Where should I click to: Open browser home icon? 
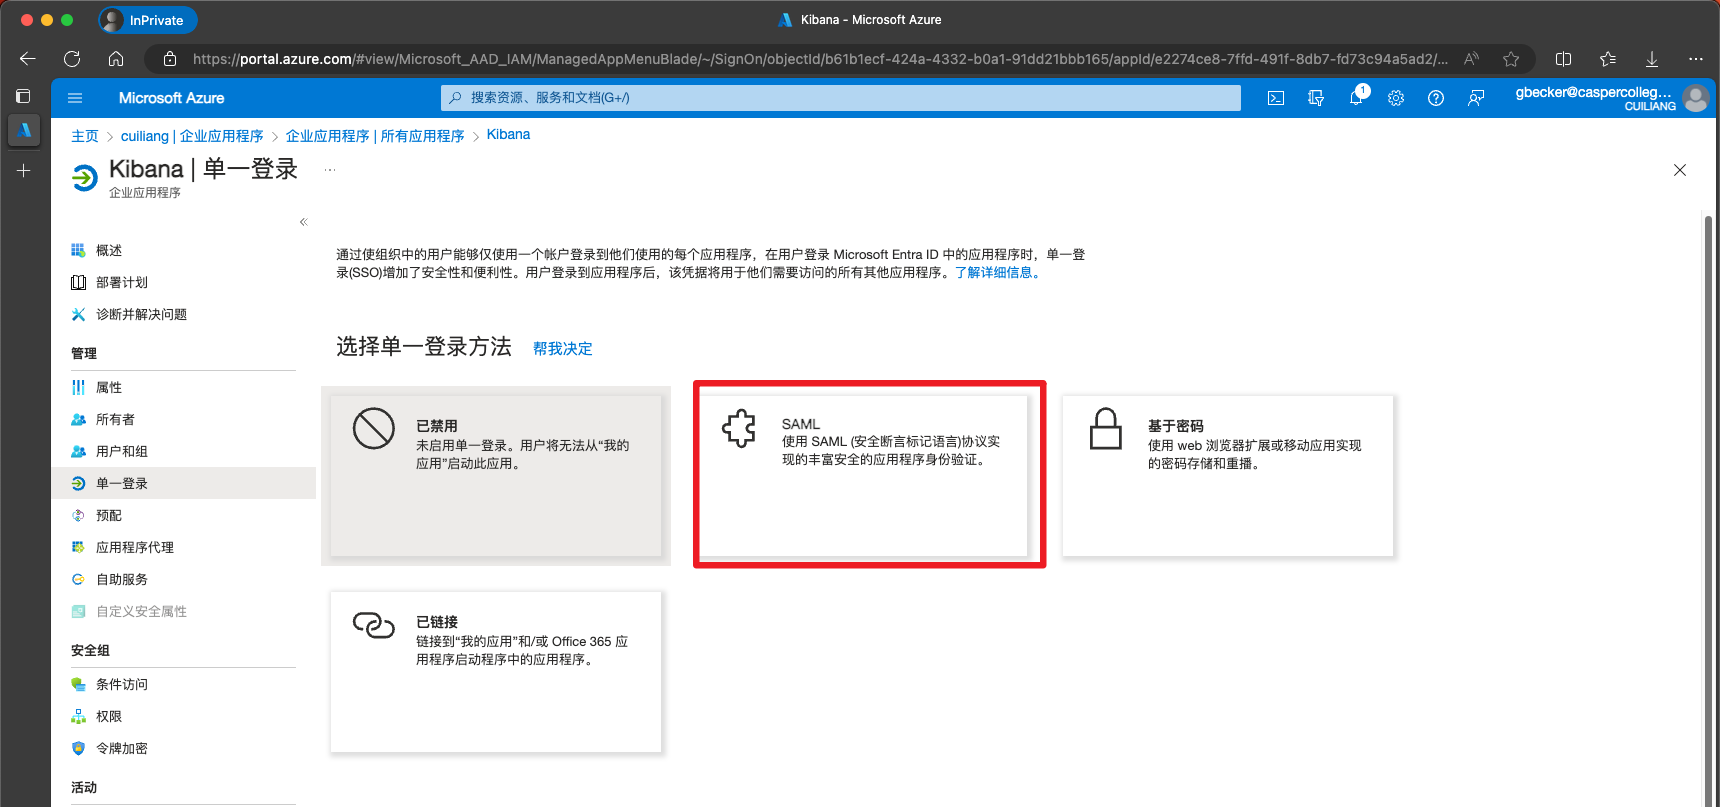point(116,59)
